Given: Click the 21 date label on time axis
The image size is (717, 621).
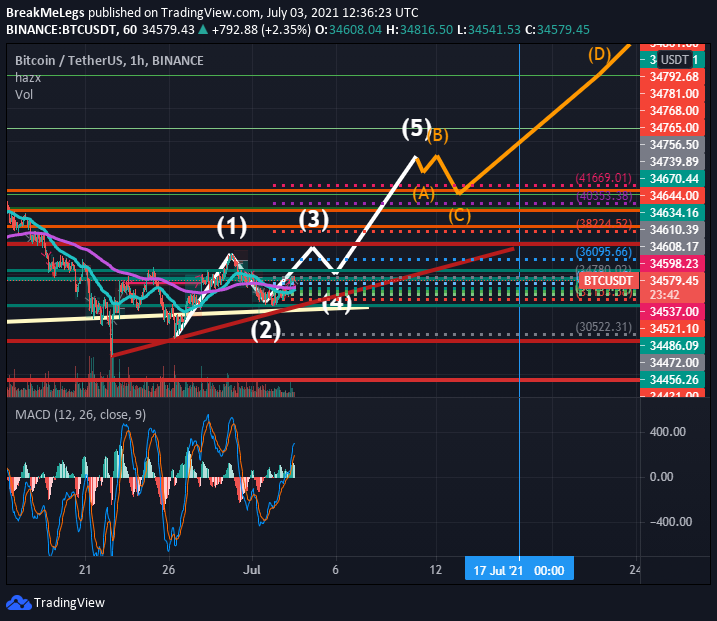Looking at the screenshot, I should coord(85,570).
